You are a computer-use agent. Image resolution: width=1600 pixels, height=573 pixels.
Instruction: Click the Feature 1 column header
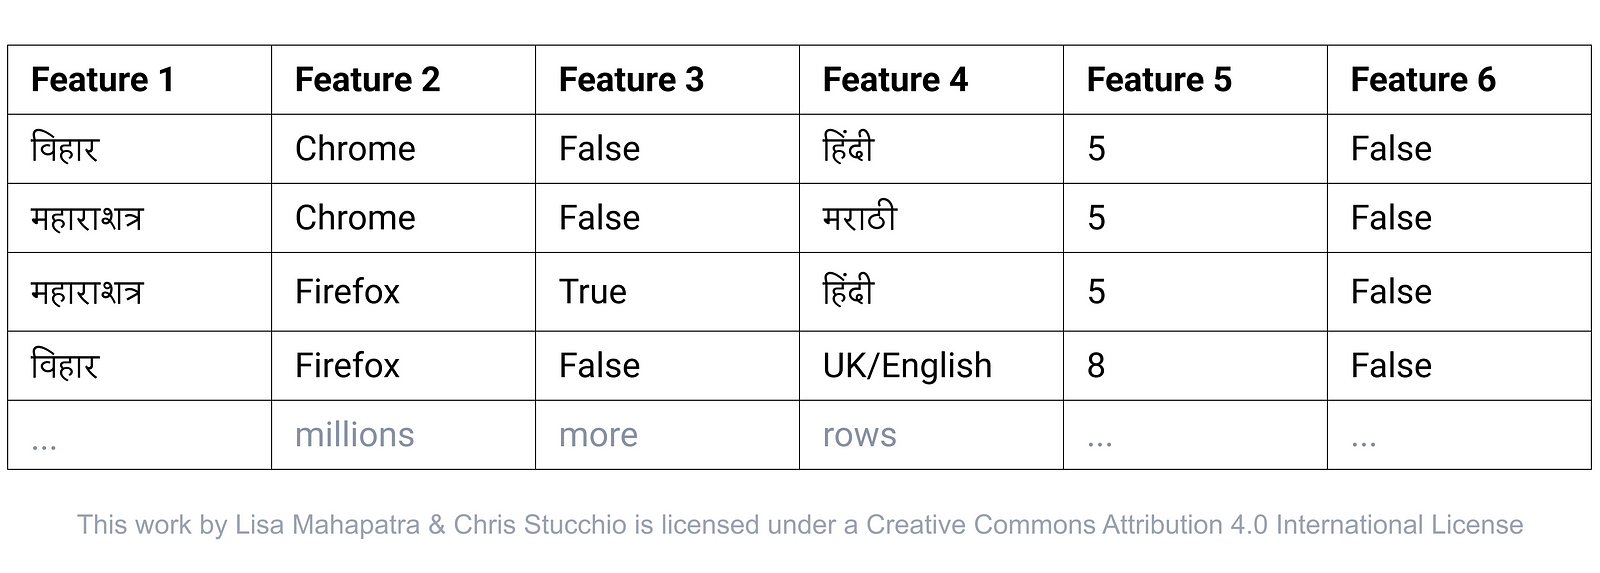(x=103, y=80)
